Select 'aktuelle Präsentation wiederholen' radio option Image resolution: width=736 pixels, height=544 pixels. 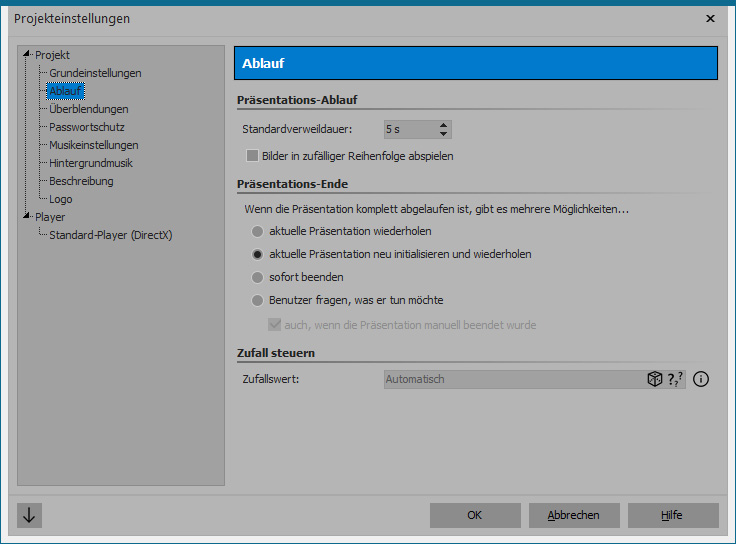pos(259,231)
